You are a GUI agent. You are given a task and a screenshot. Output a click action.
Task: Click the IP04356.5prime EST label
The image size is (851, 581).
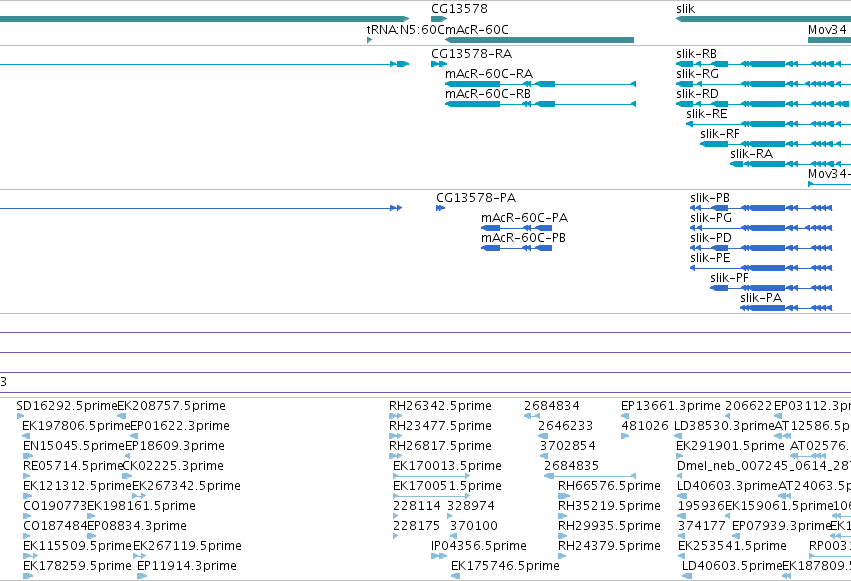tap(479, 546)
